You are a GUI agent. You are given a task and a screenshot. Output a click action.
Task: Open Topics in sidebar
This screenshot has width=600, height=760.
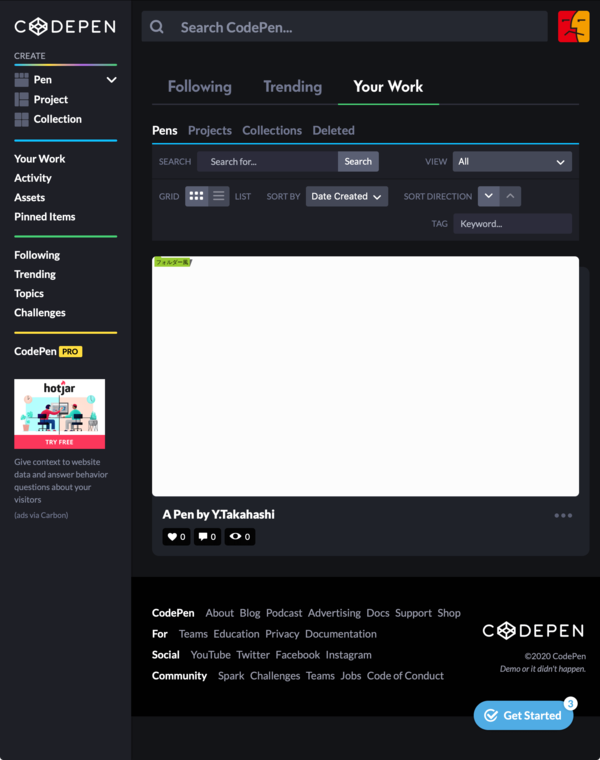[x=29, y=294]
